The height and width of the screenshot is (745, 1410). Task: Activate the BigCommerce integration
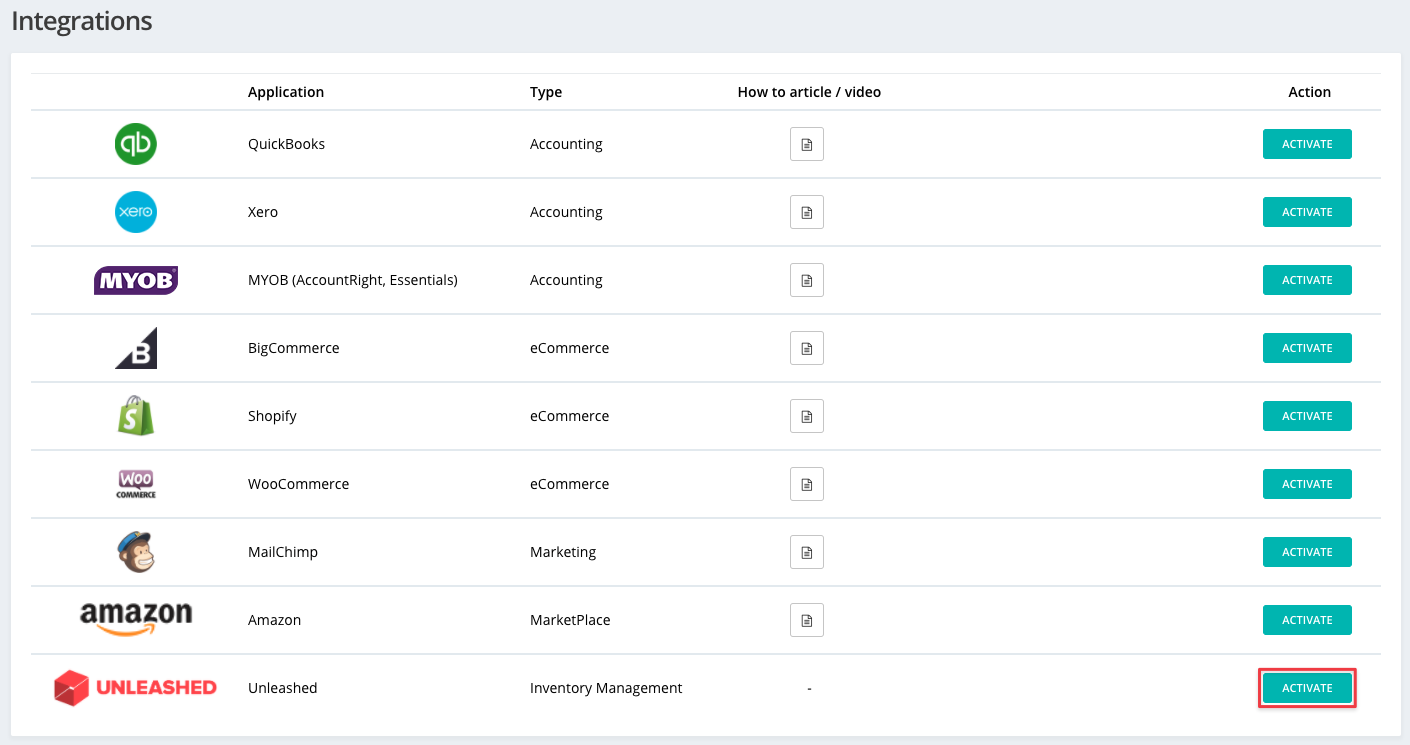tap(1307, 348)
